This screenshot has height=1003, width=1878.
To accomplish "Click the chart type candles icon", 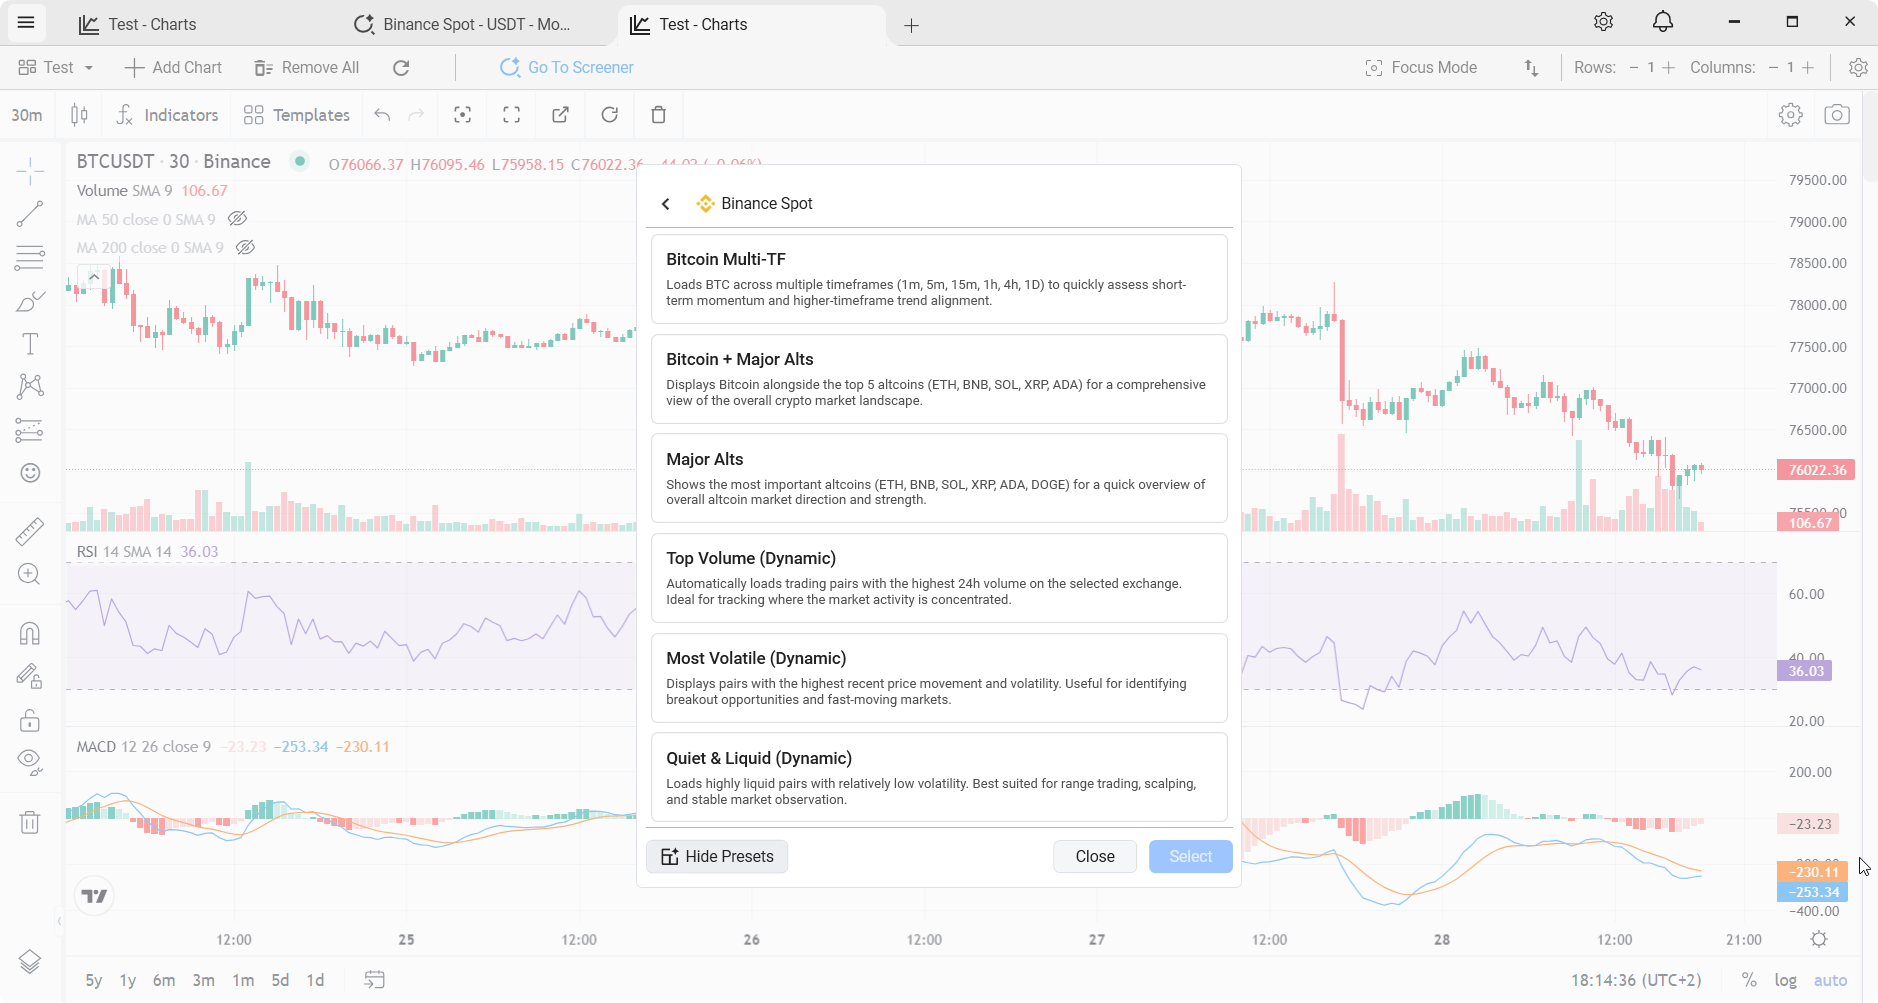I will click(79, 115).
